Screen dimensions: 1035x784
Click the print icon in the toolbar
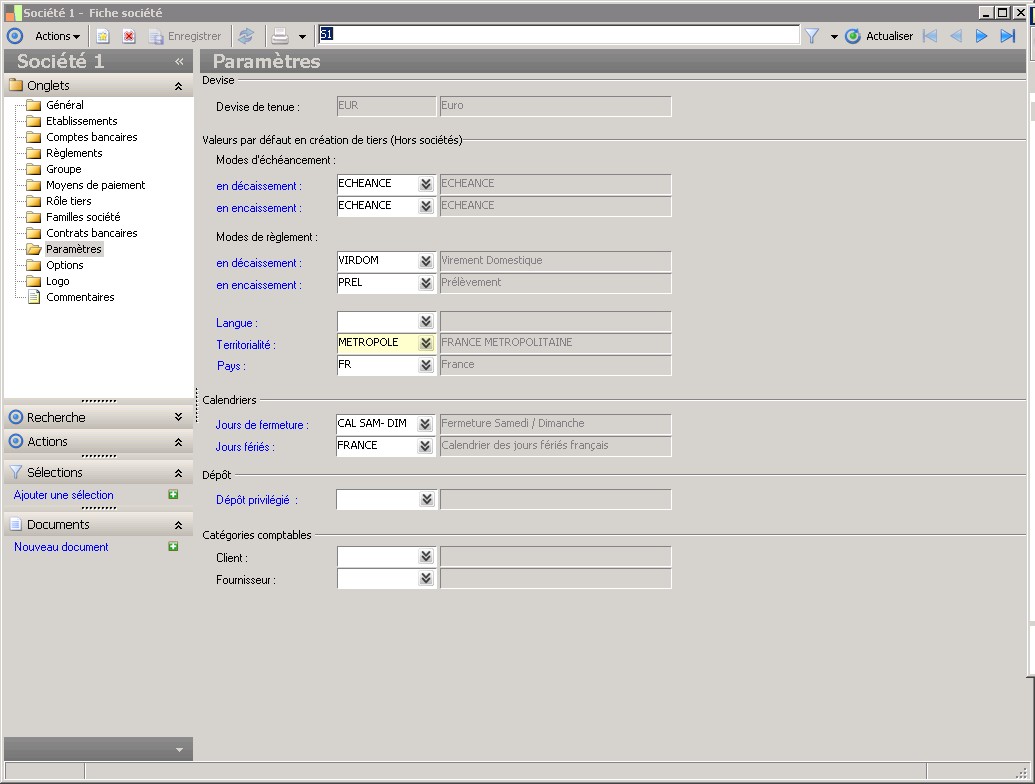click(x=280, y=36)
